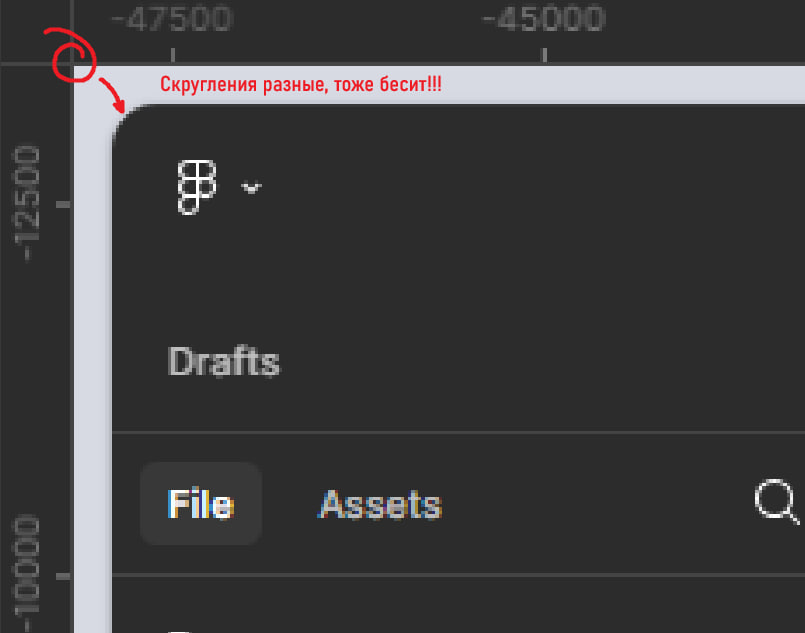Screen dimensions: 805x633
Task: Open search with the magnifier icon
Action: click(776, 501)
